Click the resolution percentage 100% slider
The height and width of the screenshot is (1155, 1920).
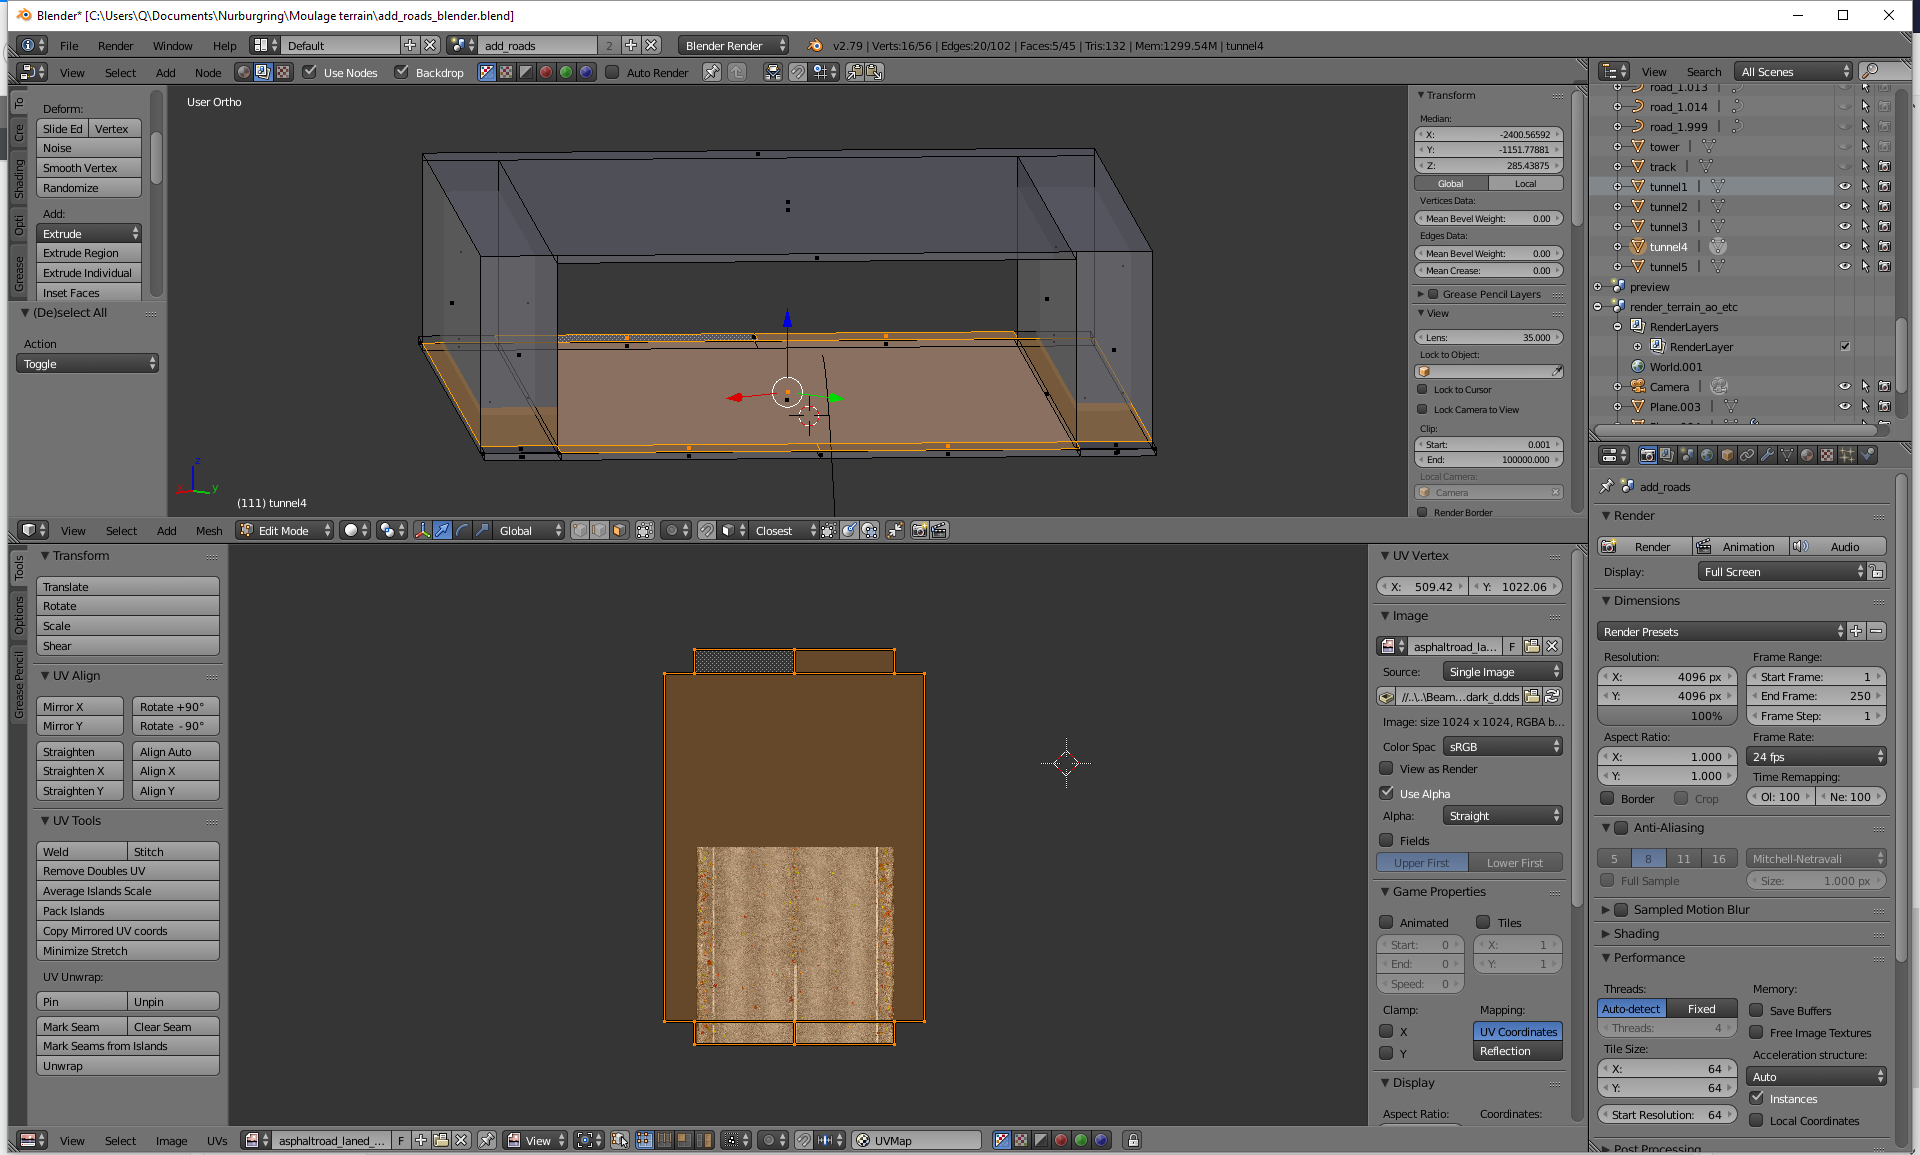(x=1667, y=716)
